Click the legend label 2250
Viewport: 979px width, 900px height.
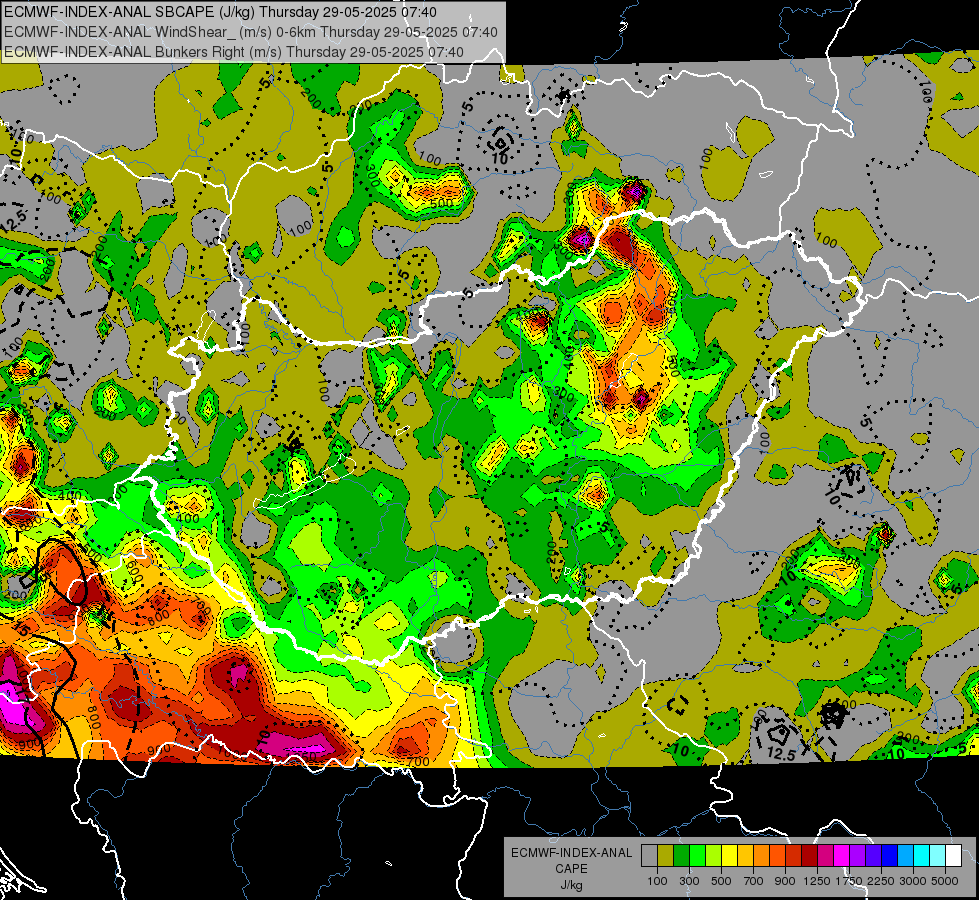[x=881, y=881]
